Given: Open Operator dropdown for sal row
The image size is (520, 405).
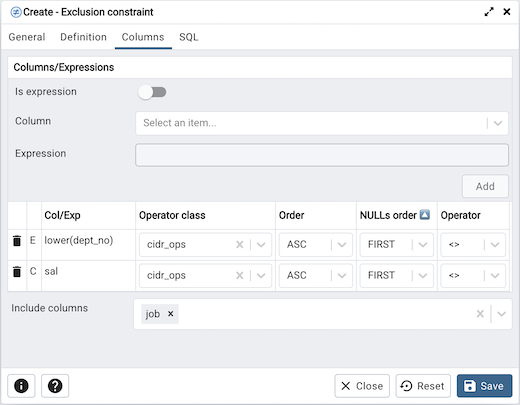Looking at the screenshot, I should pyautogui.click(x=473, y=276).
